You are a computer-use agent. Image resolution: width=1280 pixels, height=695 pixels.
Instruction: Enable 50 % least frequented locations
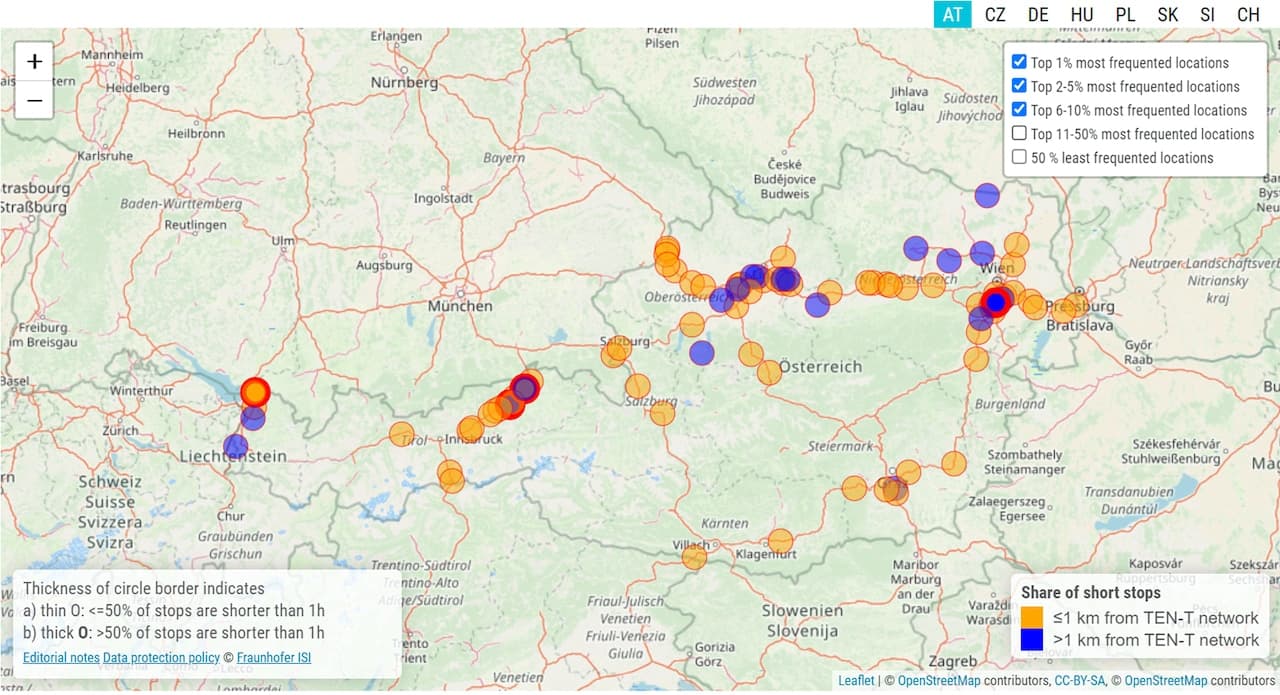pyautogui.click(x=1019, y=157)
